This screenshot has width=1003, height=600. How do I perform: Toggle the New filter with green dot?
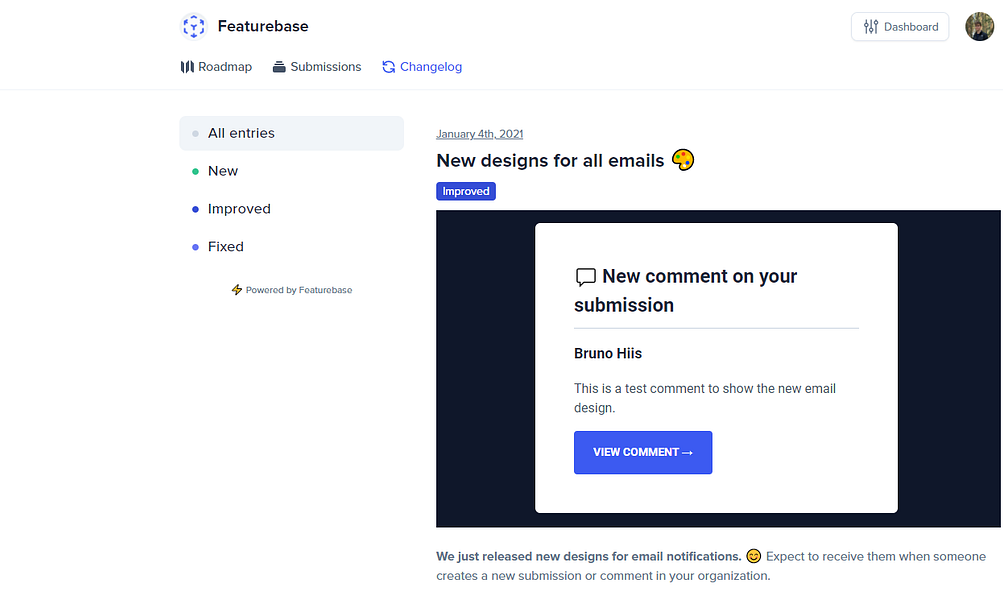coord(222,170)
